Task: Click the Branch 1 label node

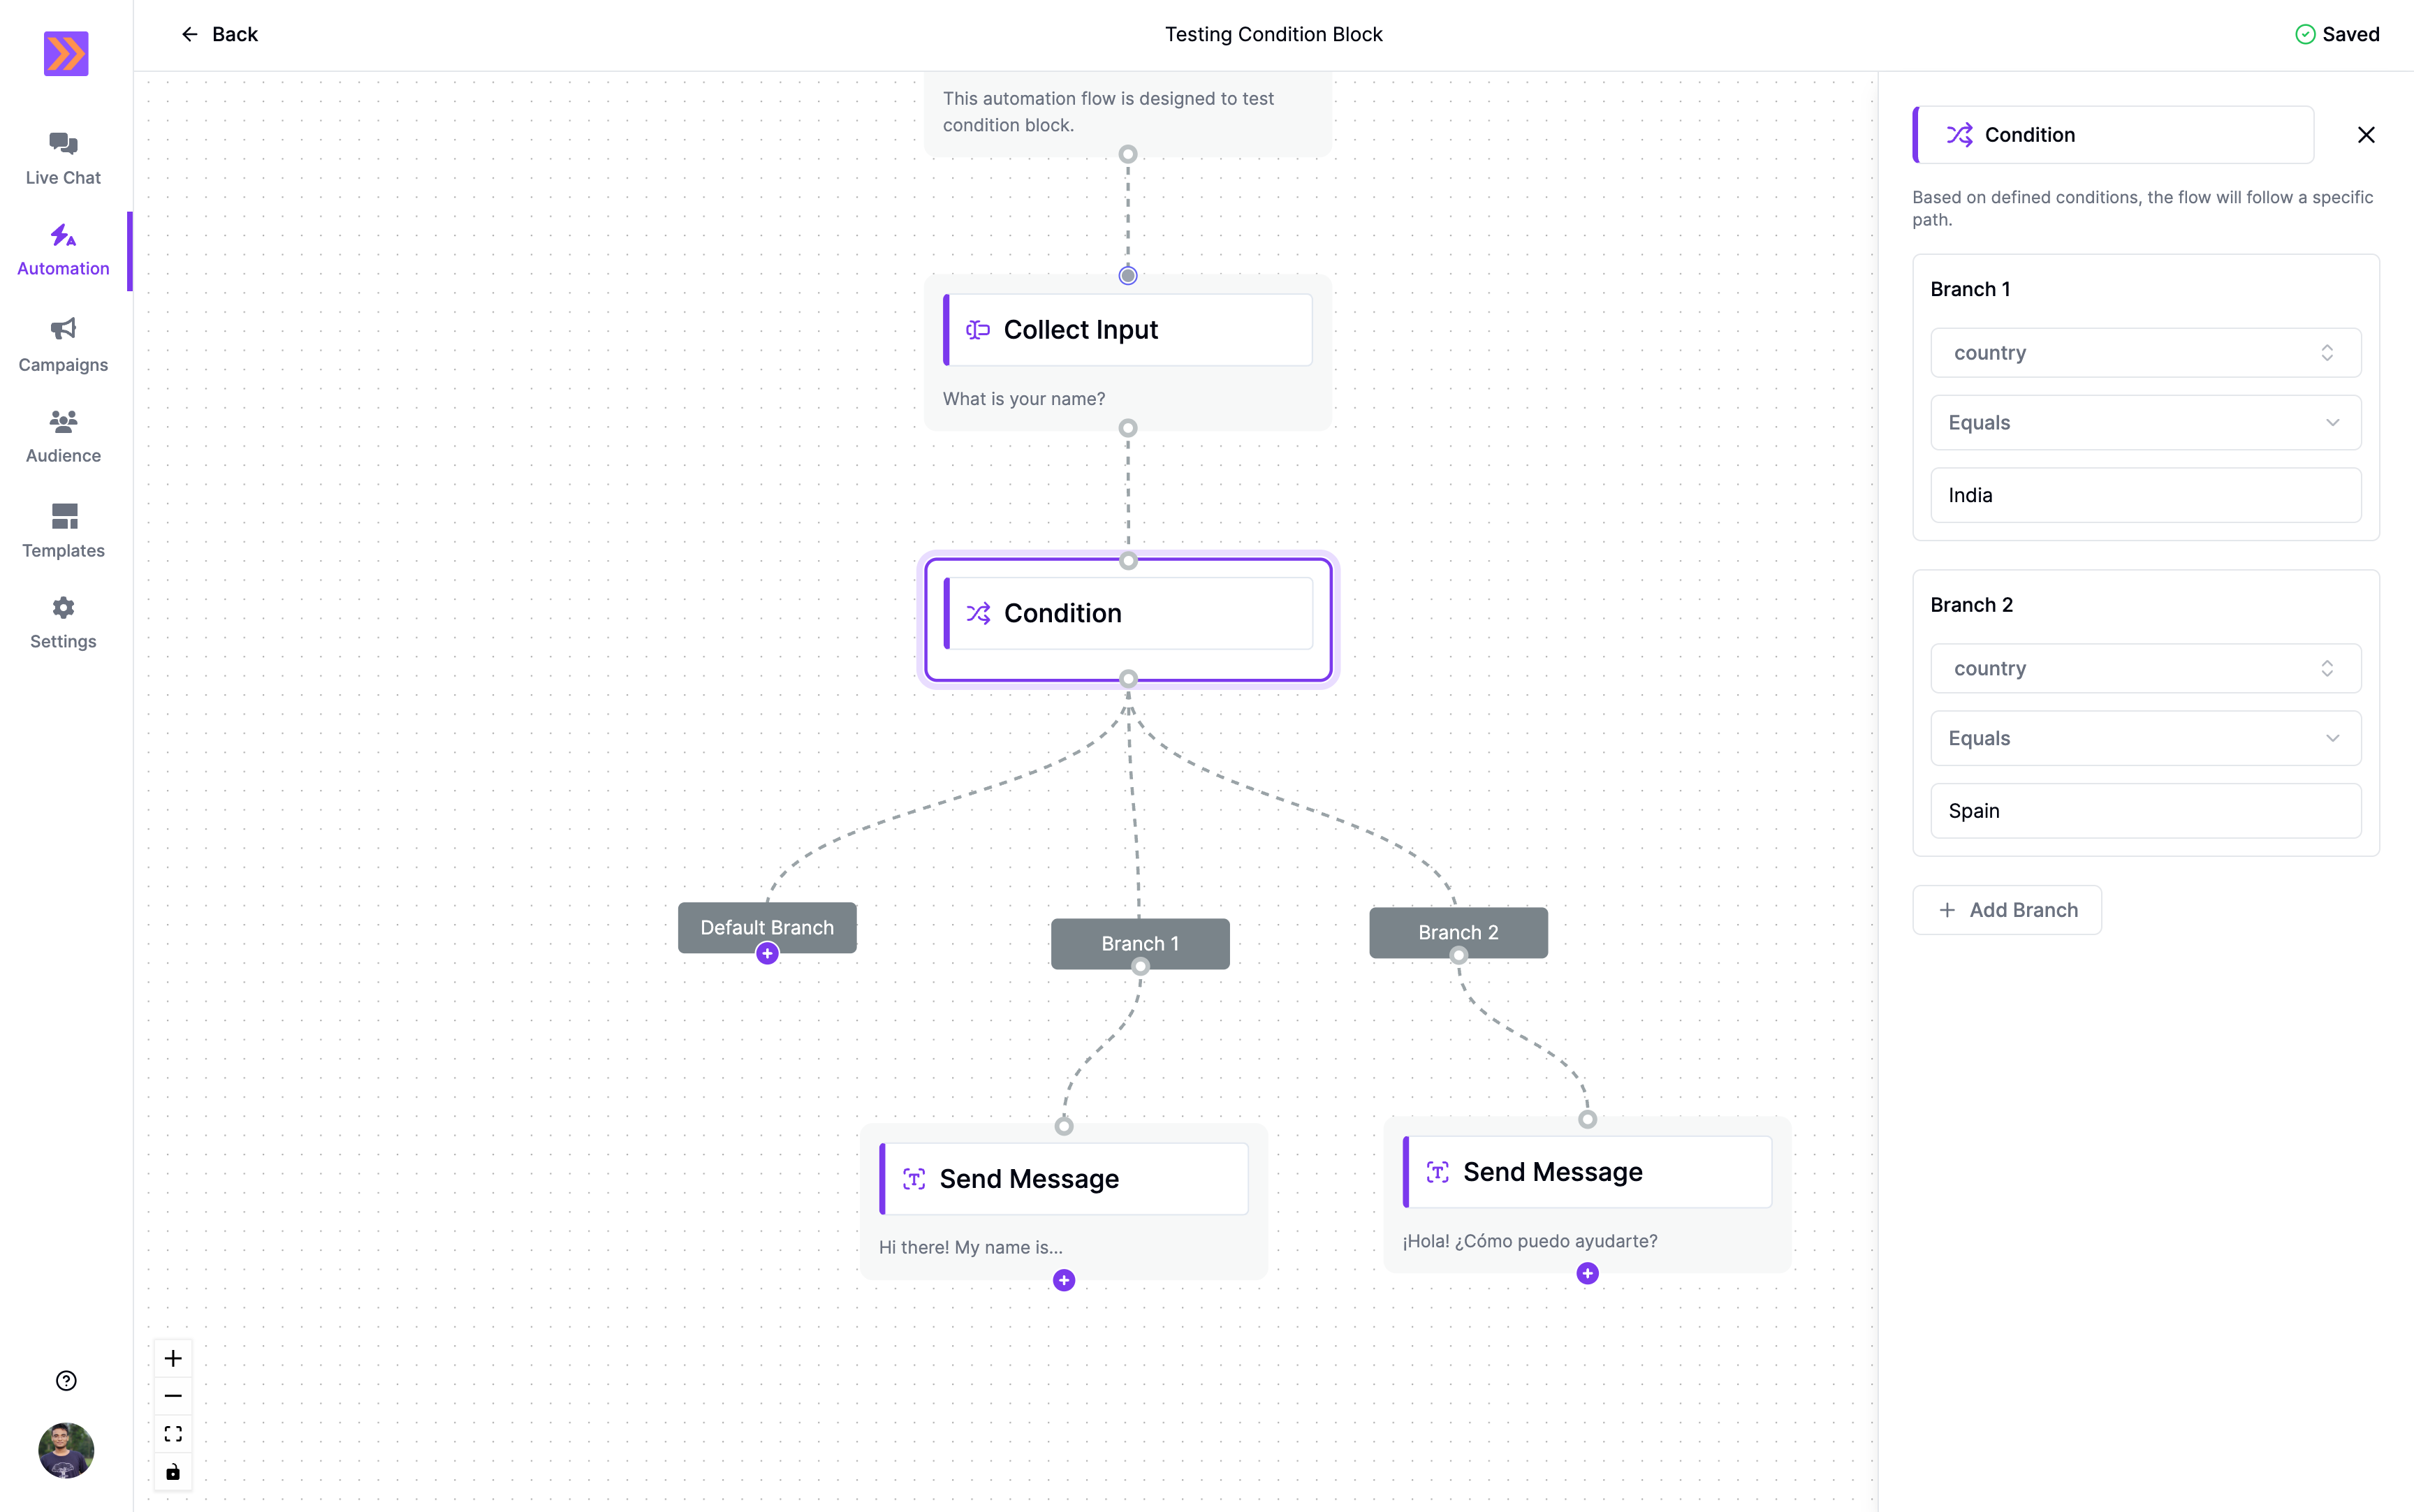Action: pos(1140,944)
